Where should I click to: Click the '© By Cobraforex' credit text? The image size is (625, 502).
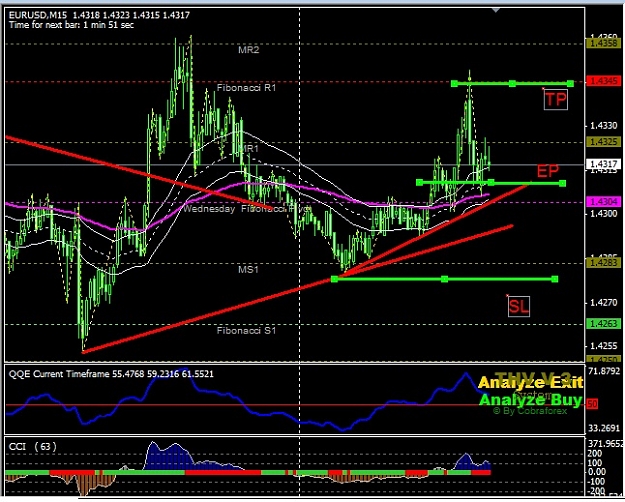pos(530,411)
